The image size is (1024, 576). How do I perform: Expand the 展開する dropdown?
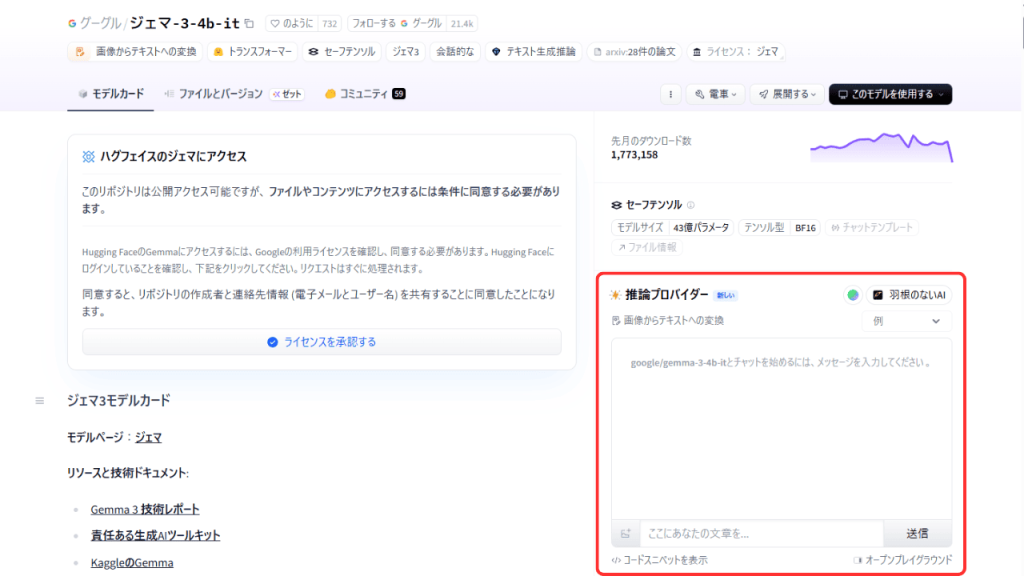pos(787,94)
